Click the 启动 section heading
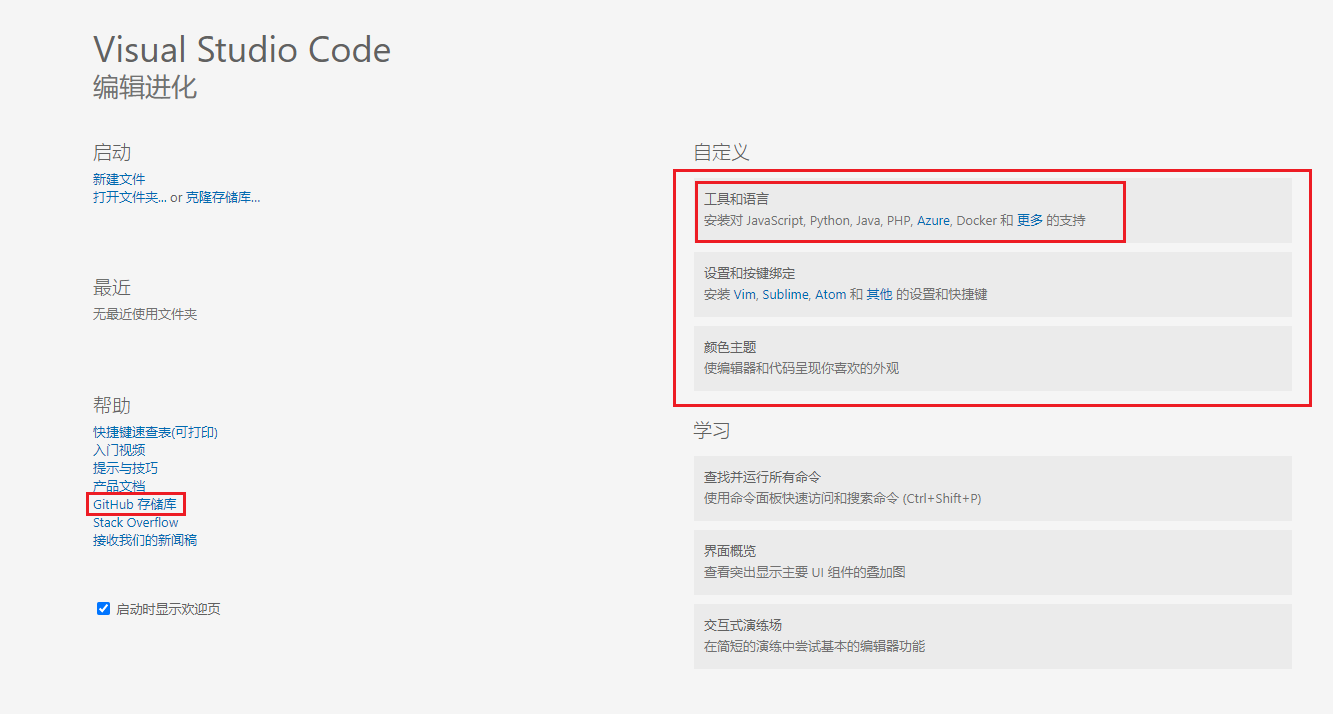1333x714 pixels. 112,153
